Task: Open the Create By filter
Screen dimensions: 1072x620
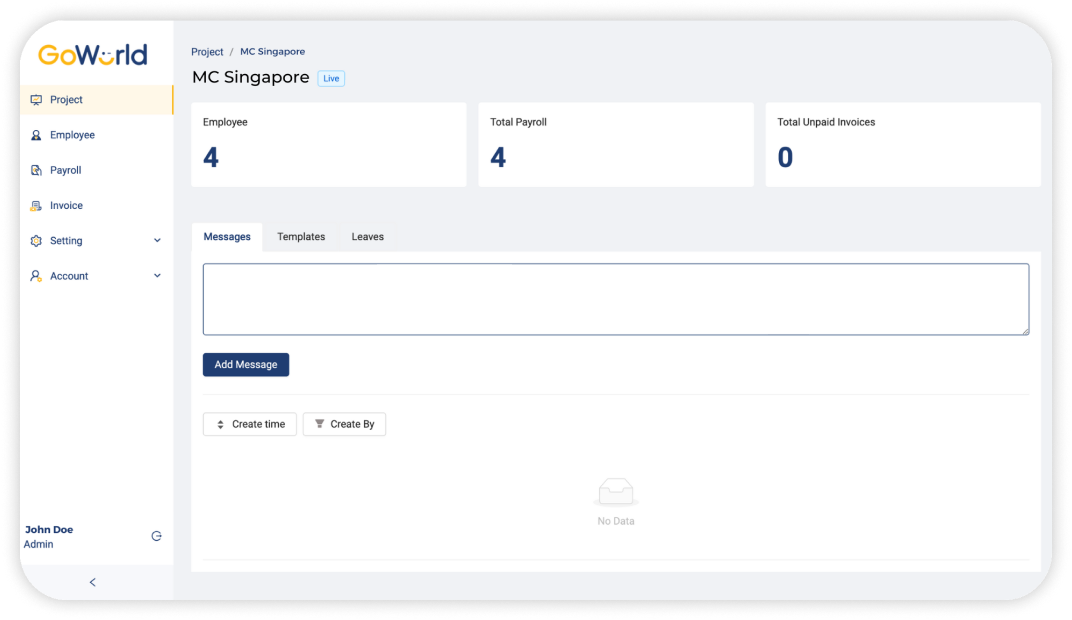Action: coord(344,424)
